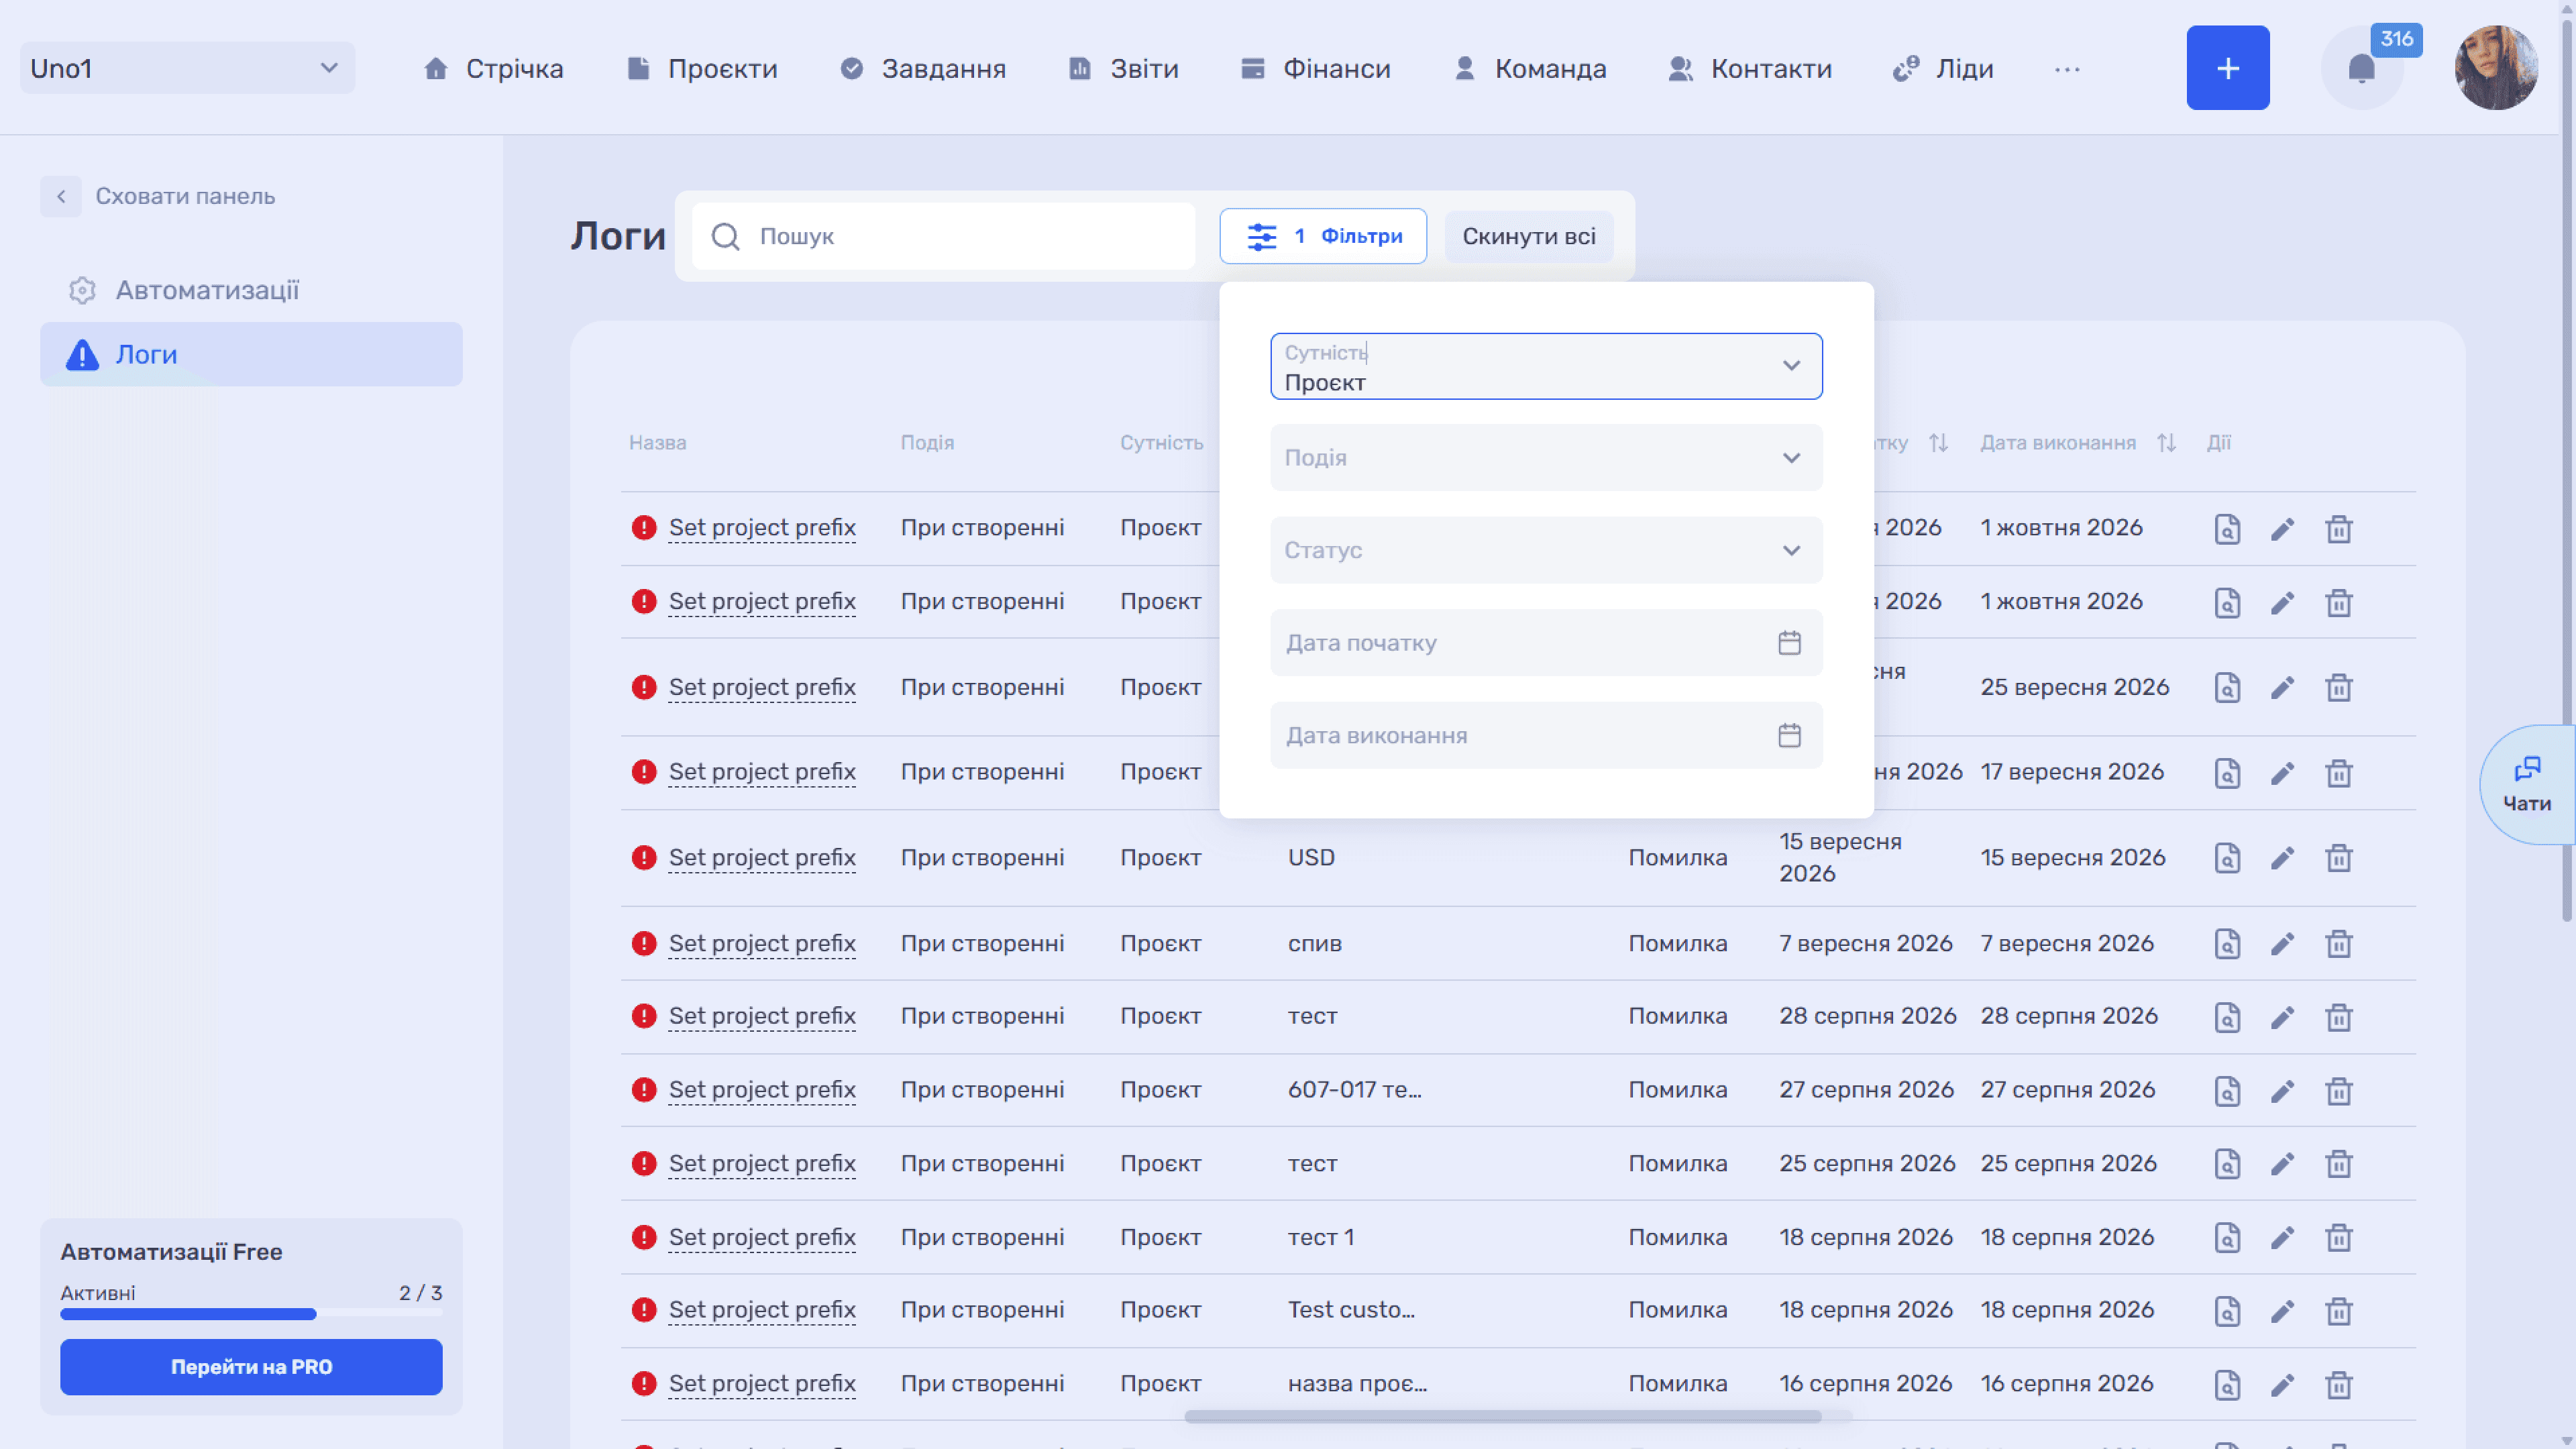Click the more options ellipsis in navigation
The image size is (2576, 1449).
2067,69
